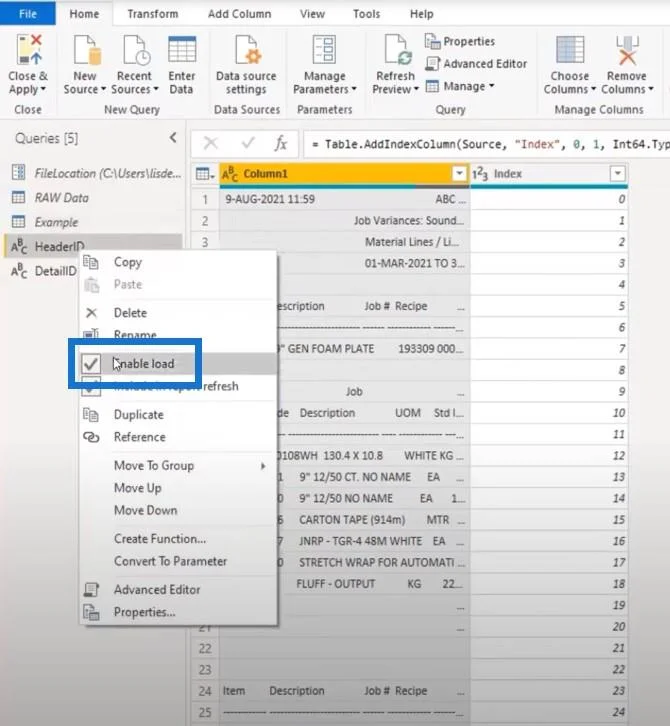Click the table options icon in grid corner
This screenshot has height=726, width=670.
click(205, 174)
